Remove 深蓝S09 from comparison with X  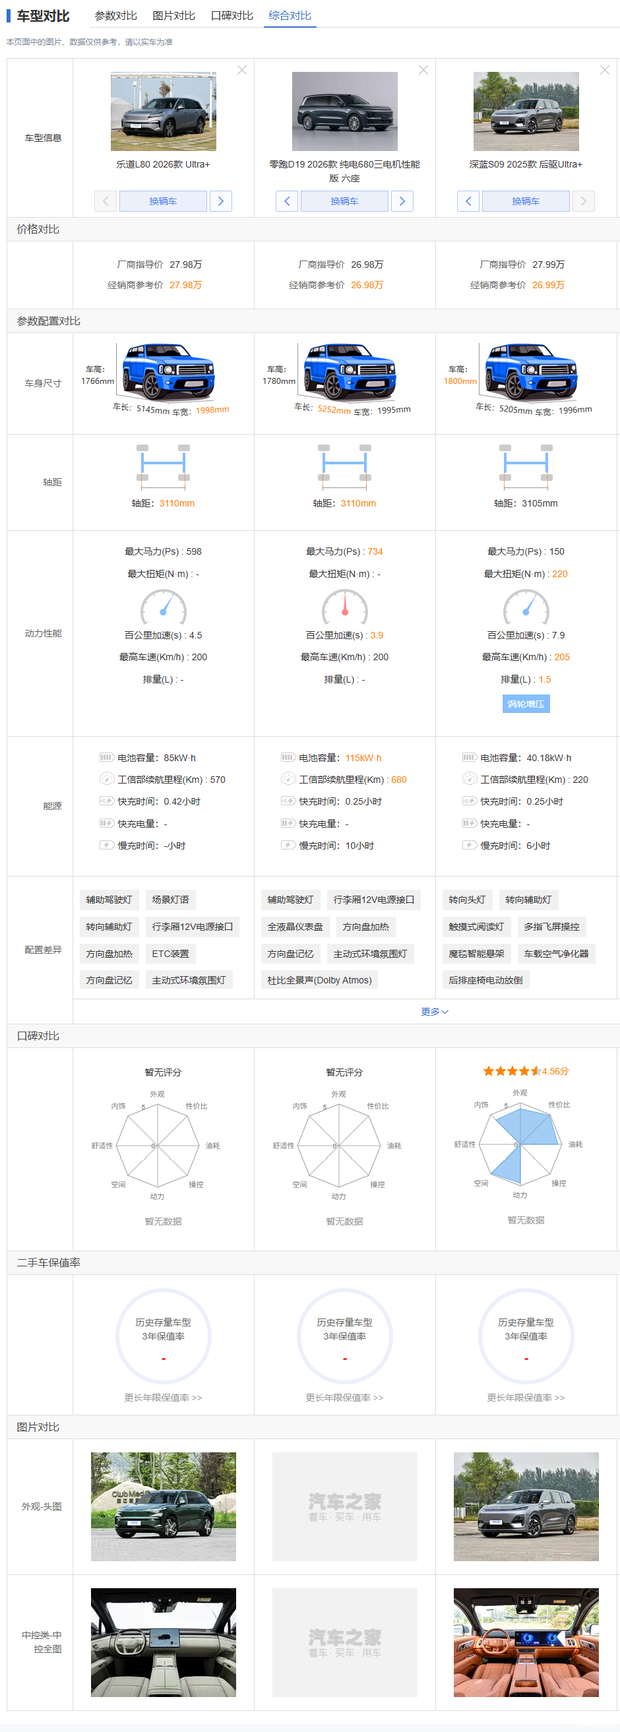pos(604,70)
